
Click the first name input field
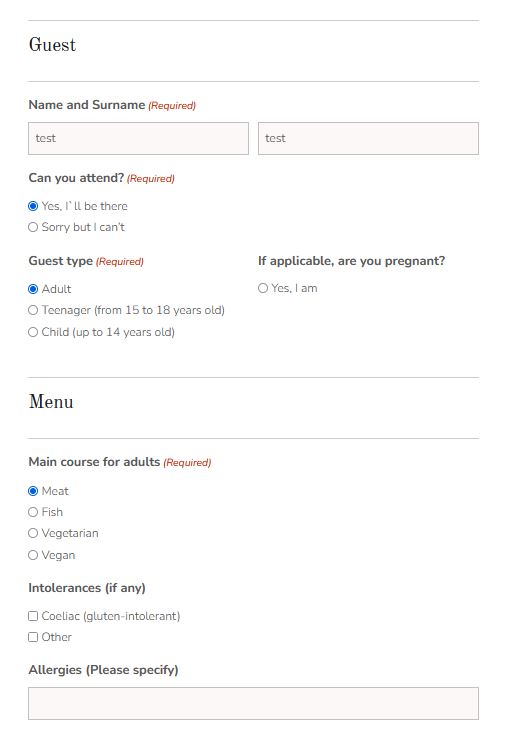point(138,138)
